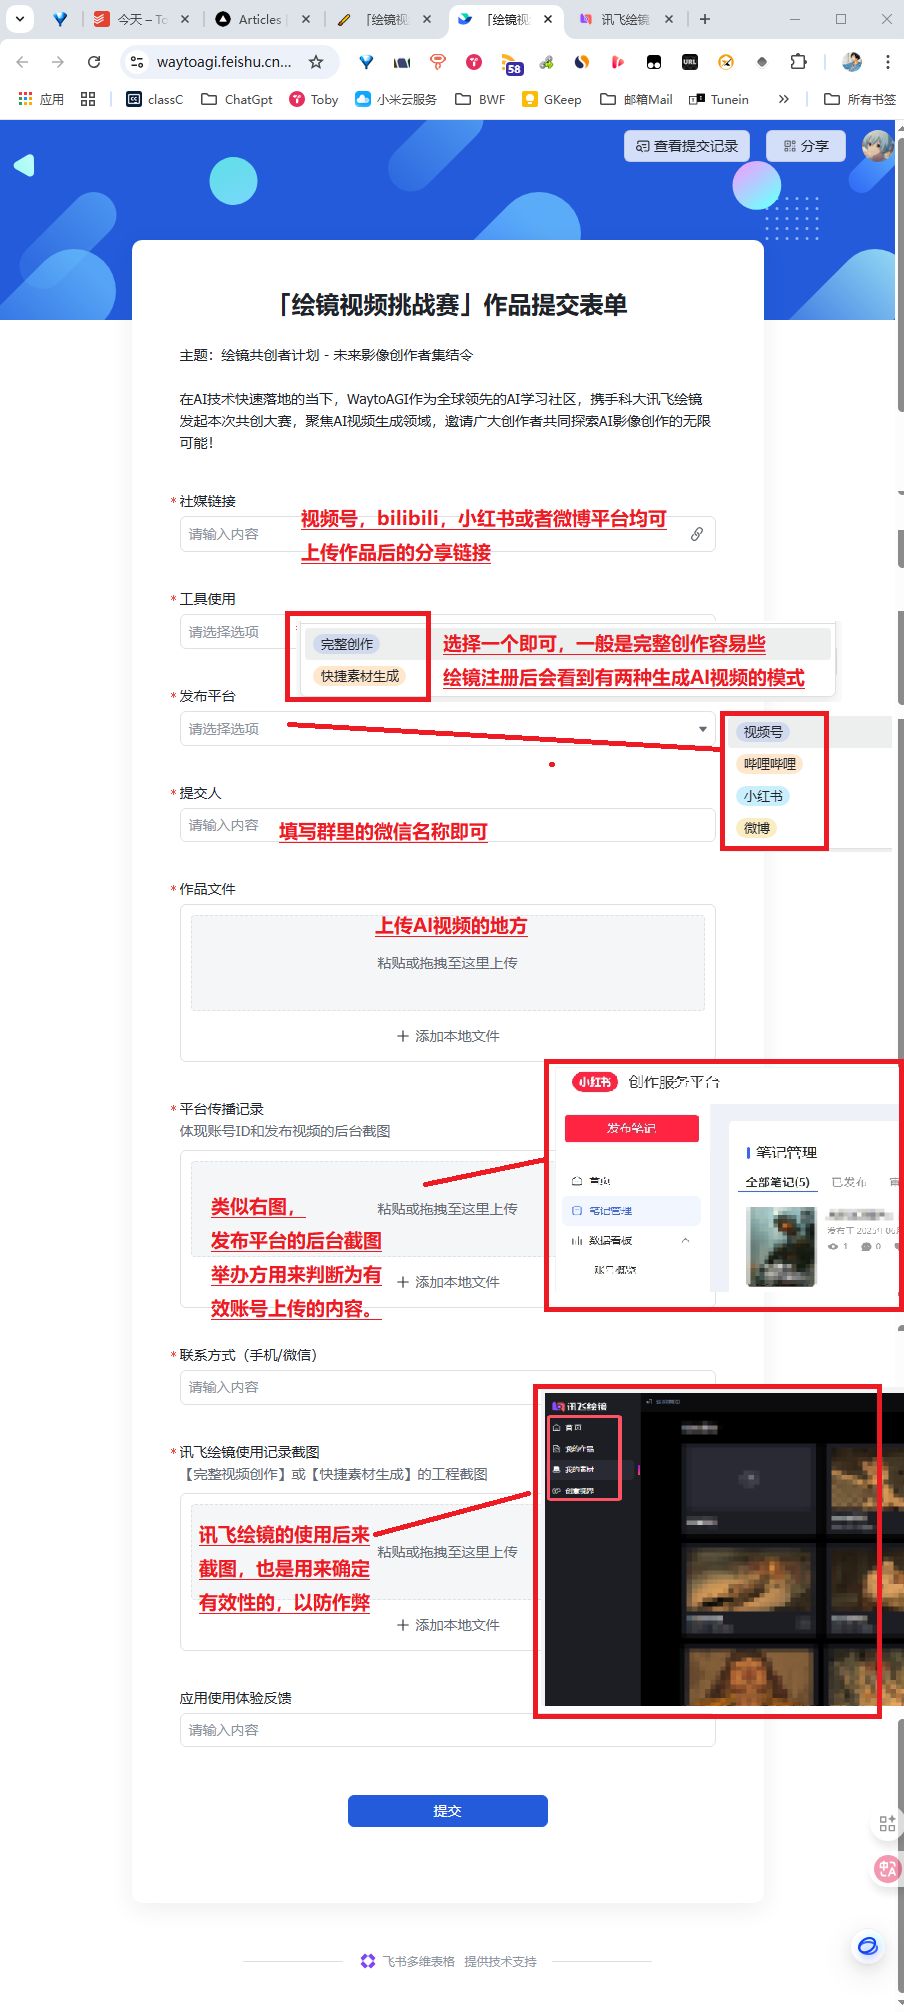This screenshot has height=2012, width=904.
Task: Click the link icon in 社媒链接 field
Action: (697, 534)
